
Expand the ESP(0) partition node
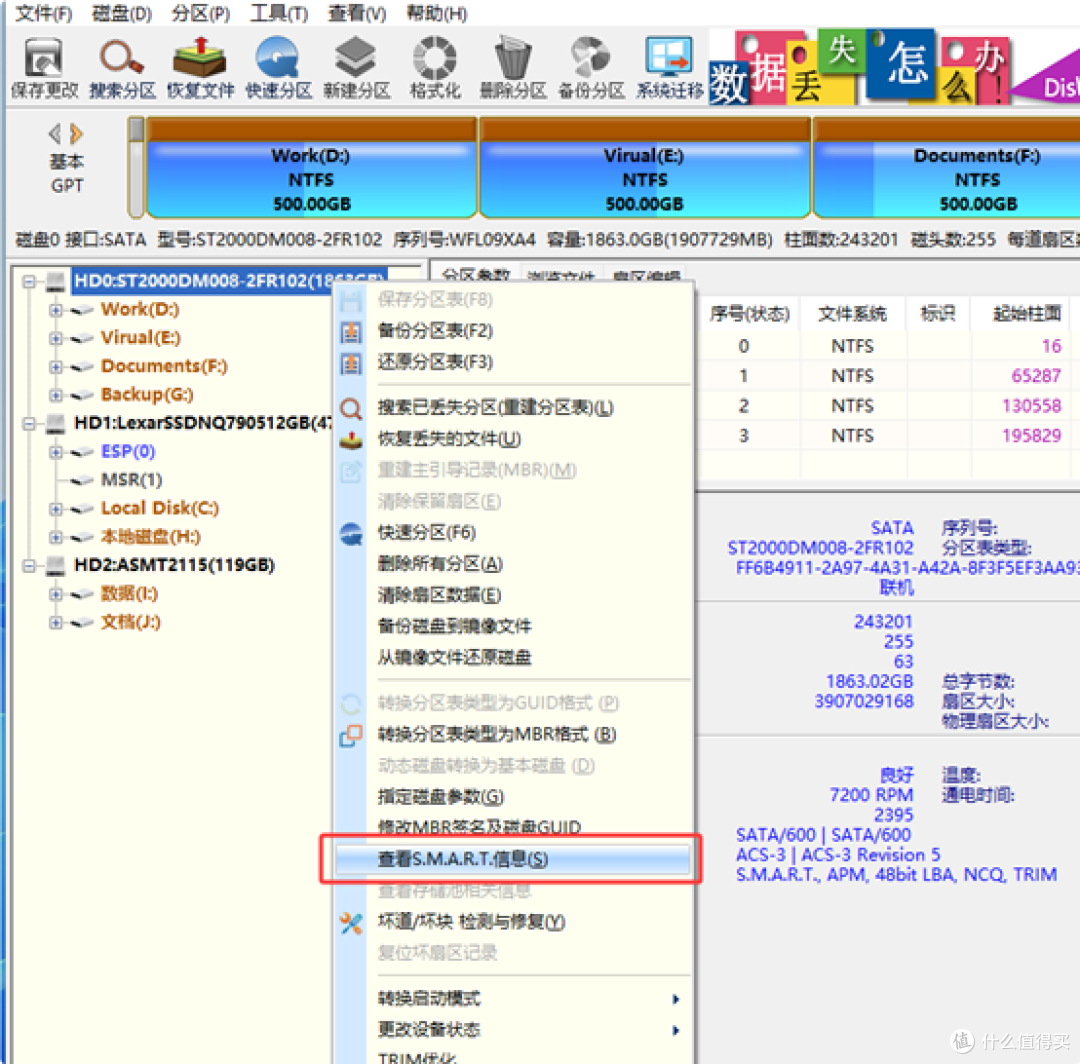click(56, 452)
